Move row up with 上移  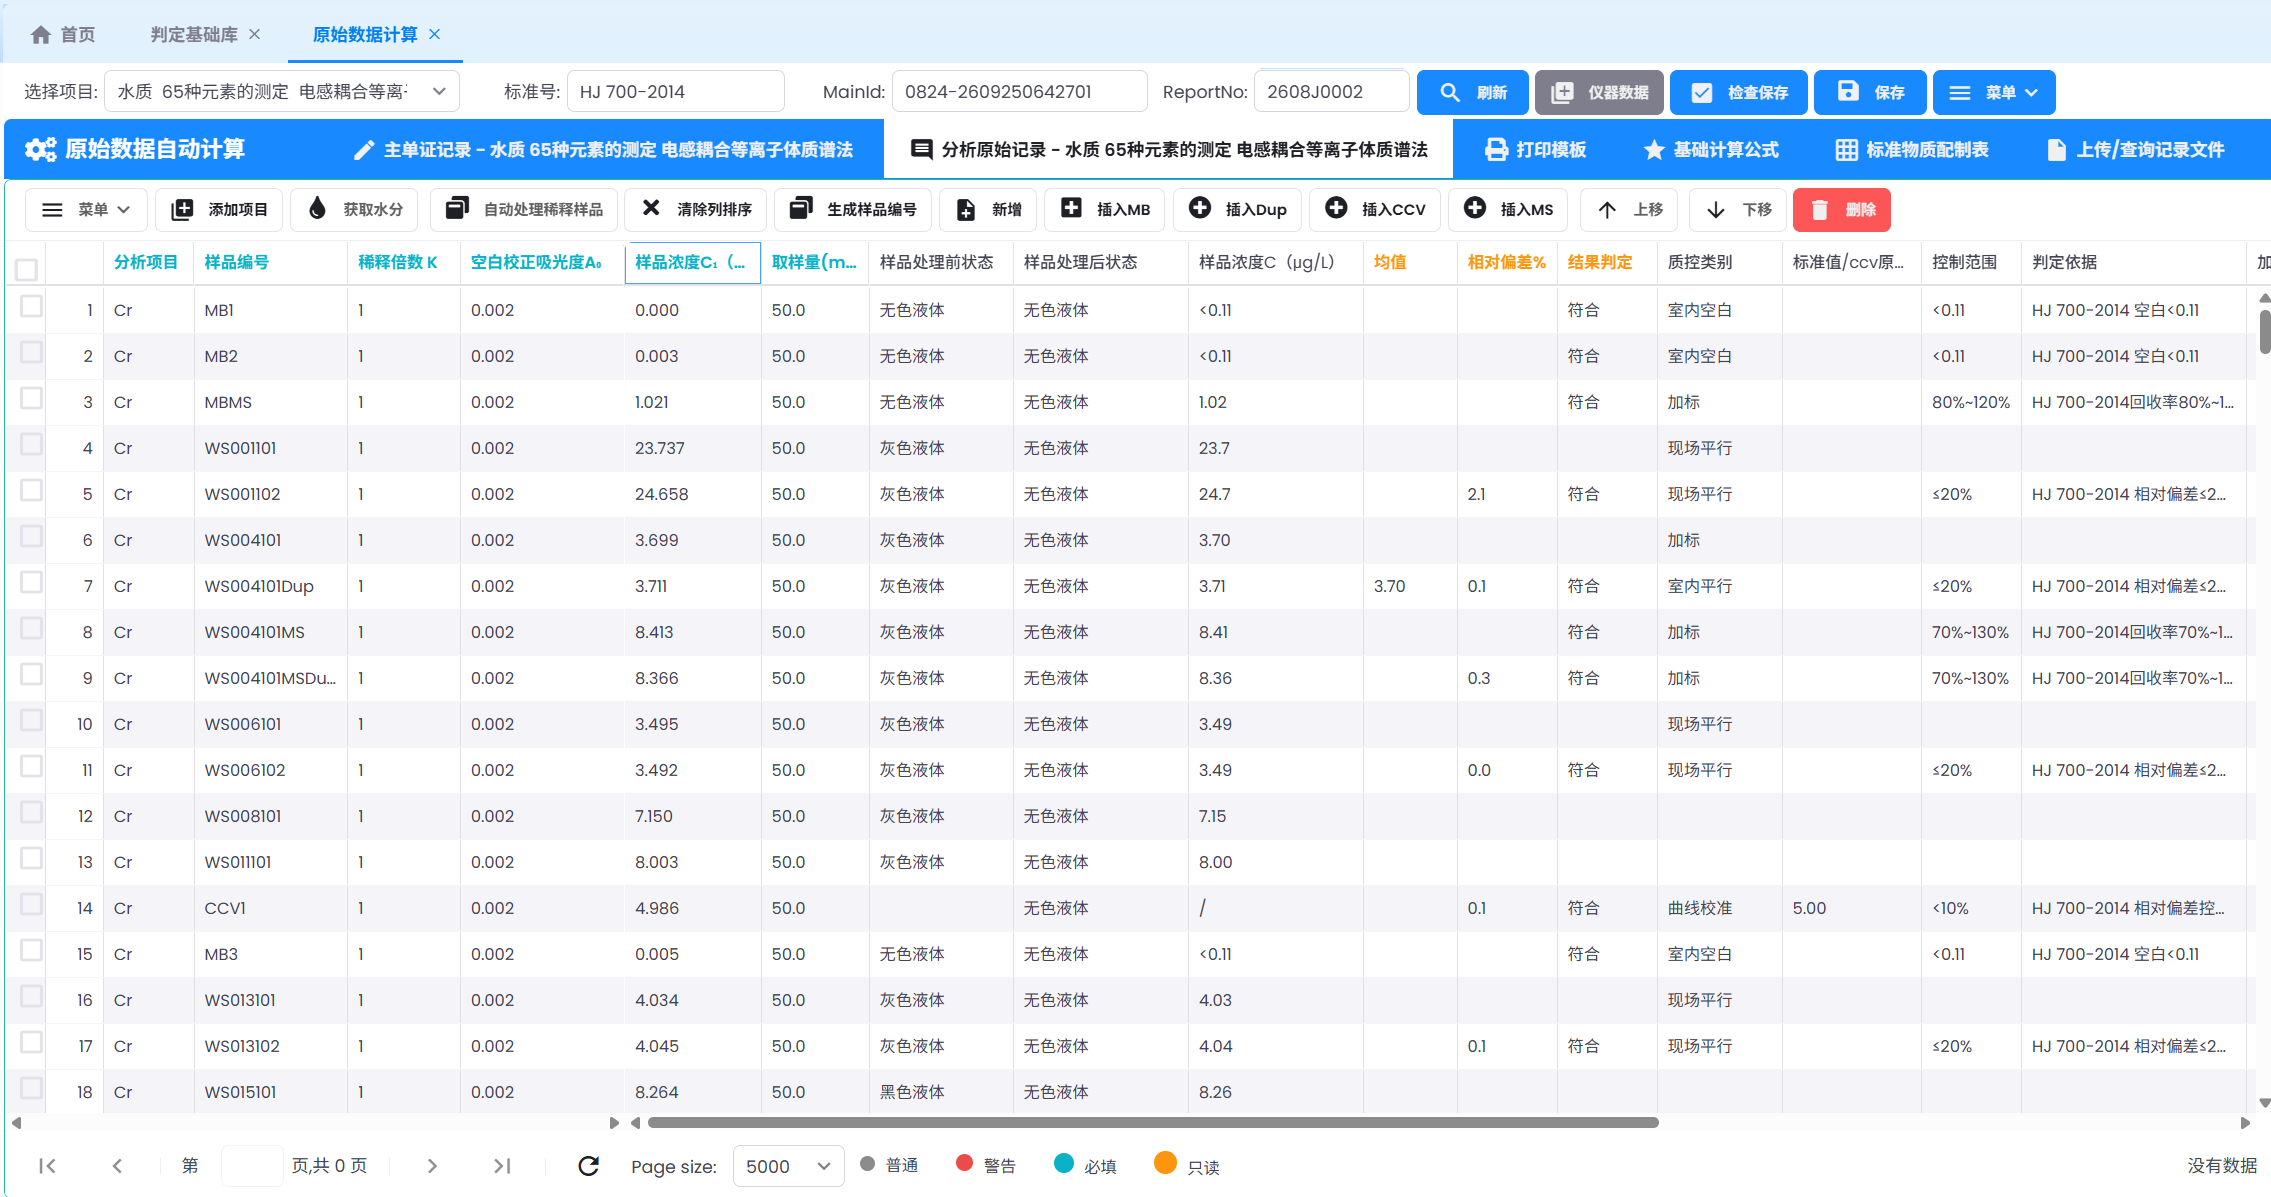click(1629, 210)
